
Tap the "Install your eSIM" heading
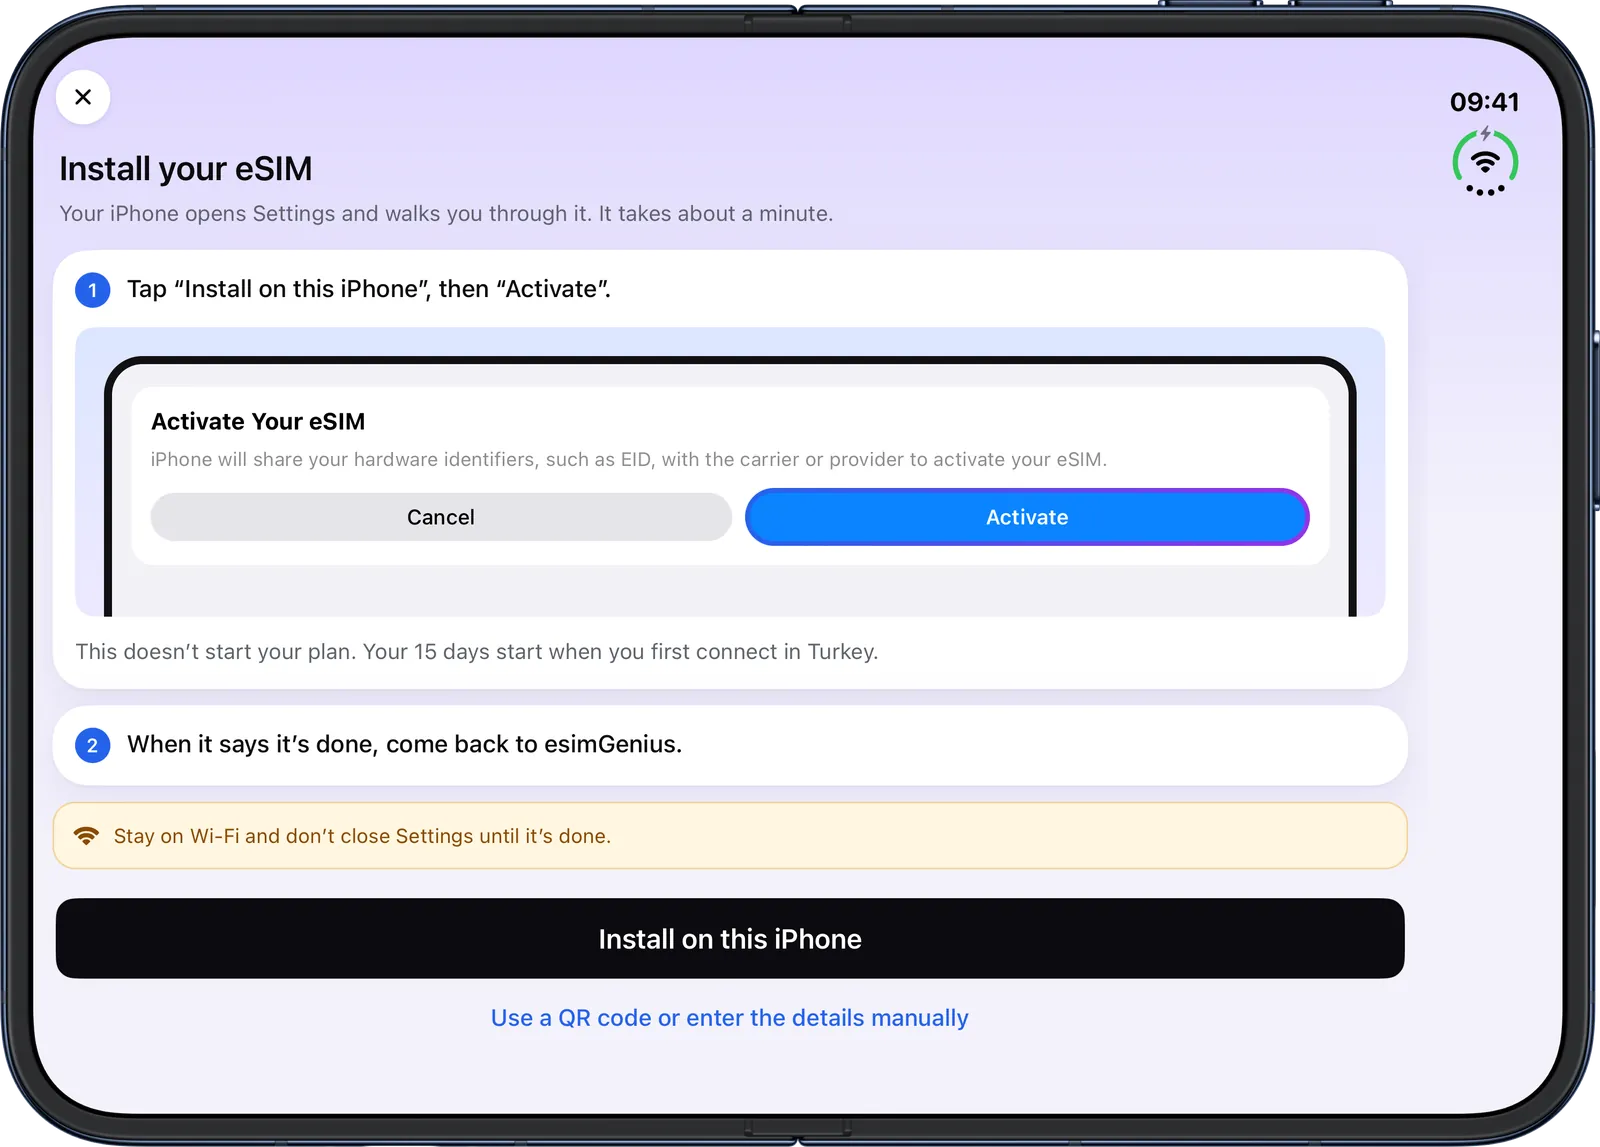click(186, 169)
